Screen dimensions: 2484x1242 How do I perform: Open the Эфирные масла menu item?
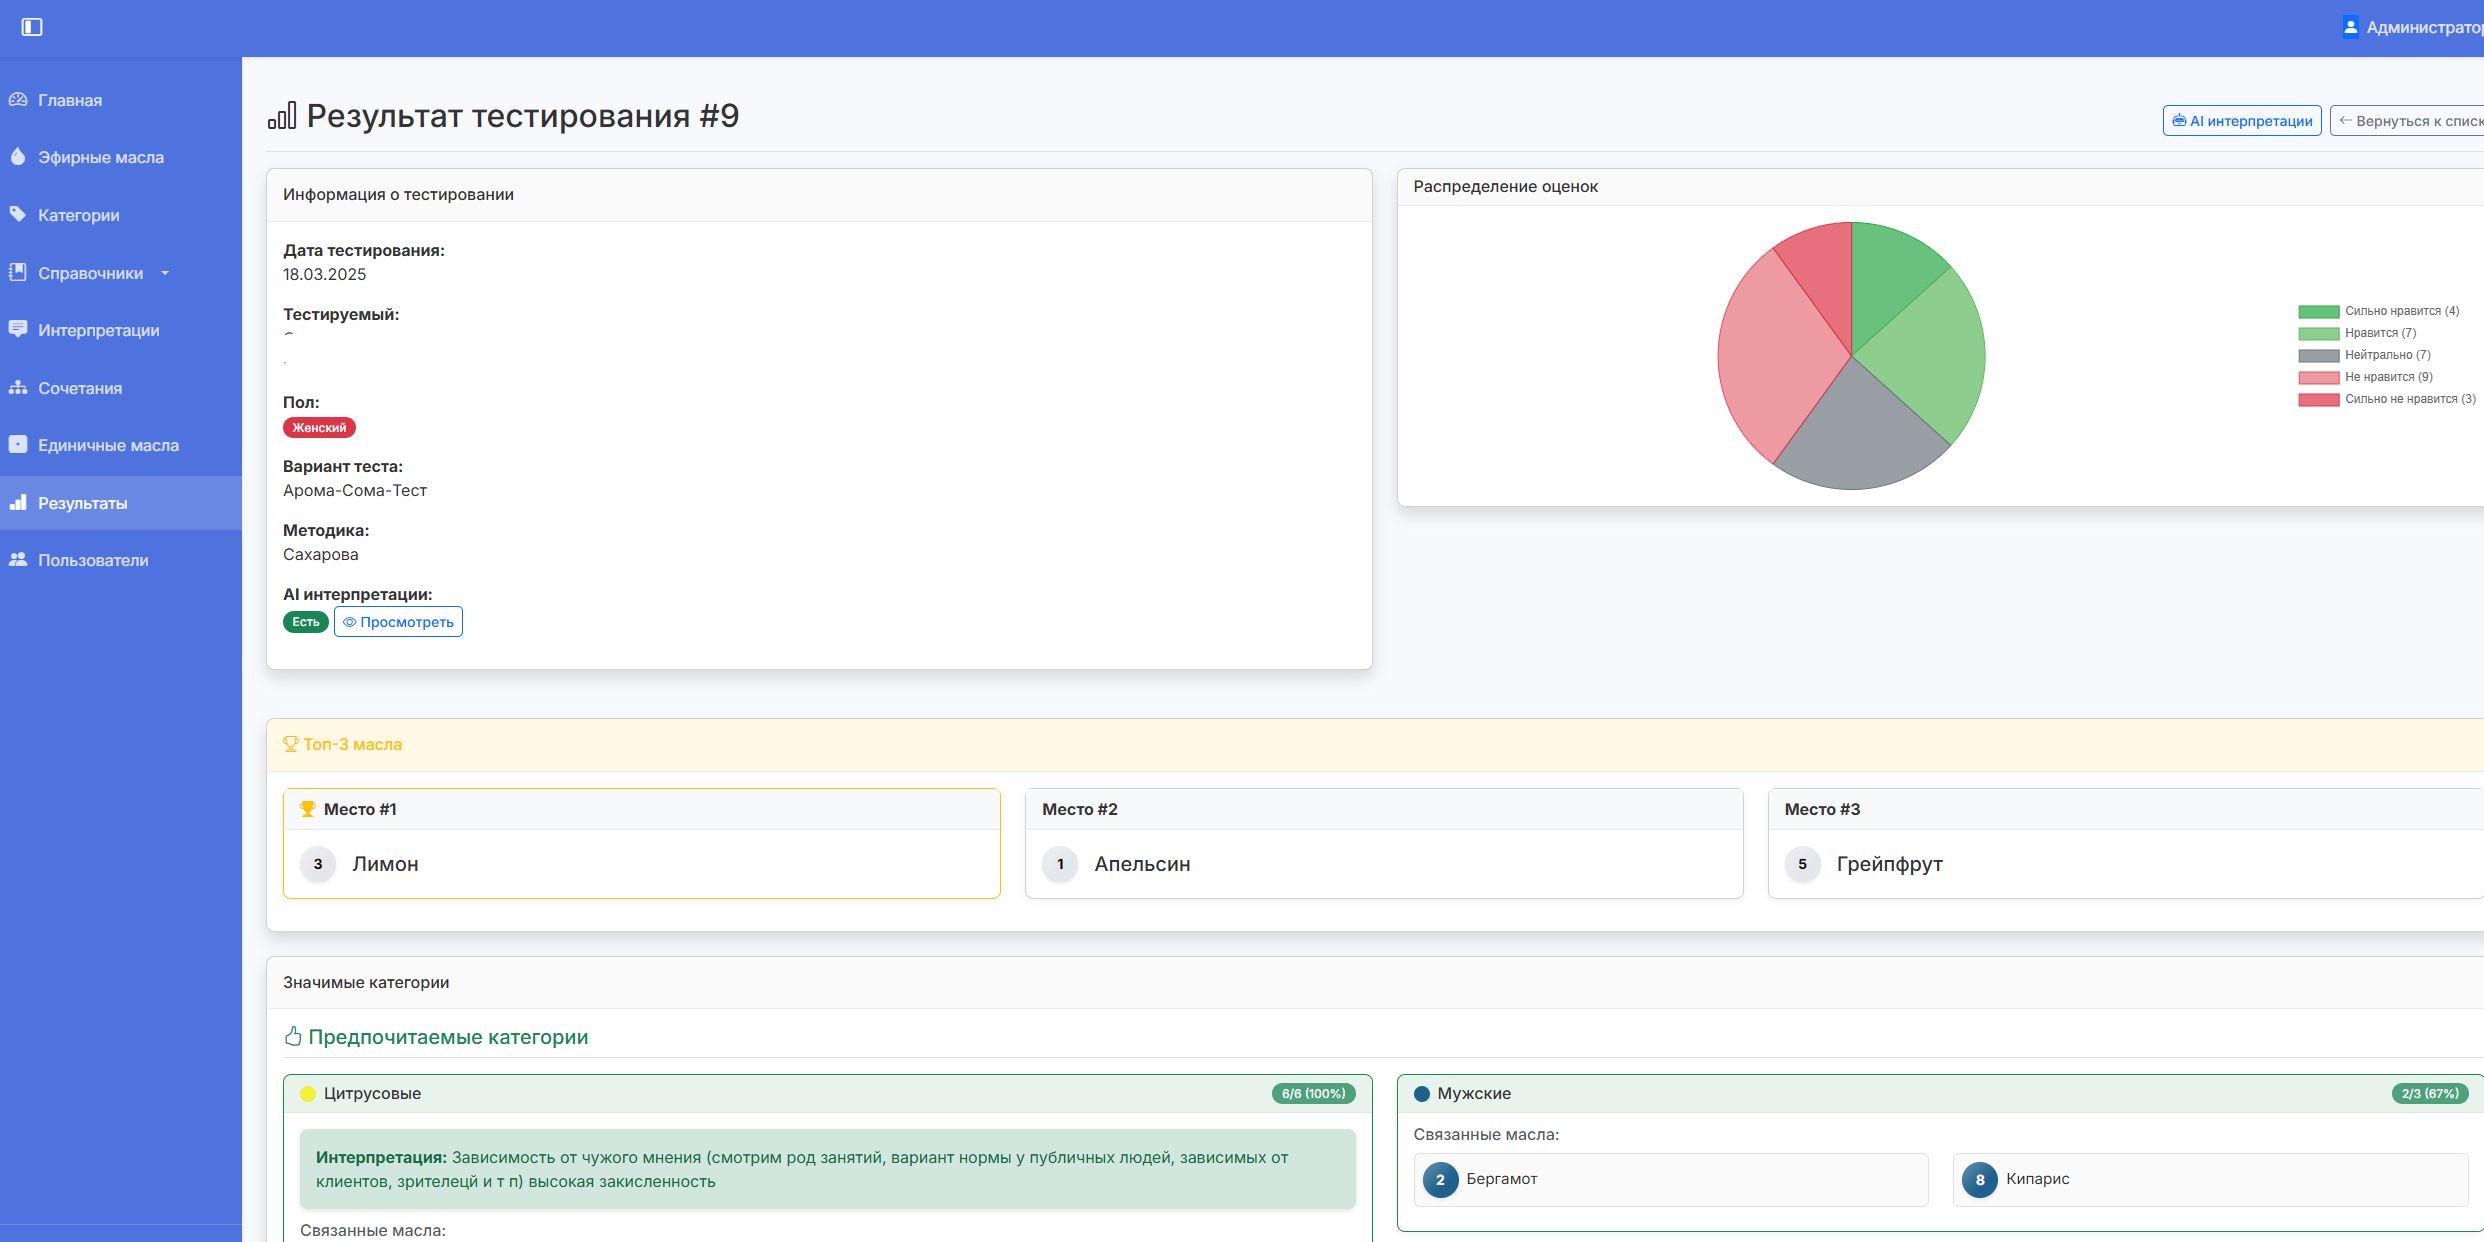pos(100,157)
